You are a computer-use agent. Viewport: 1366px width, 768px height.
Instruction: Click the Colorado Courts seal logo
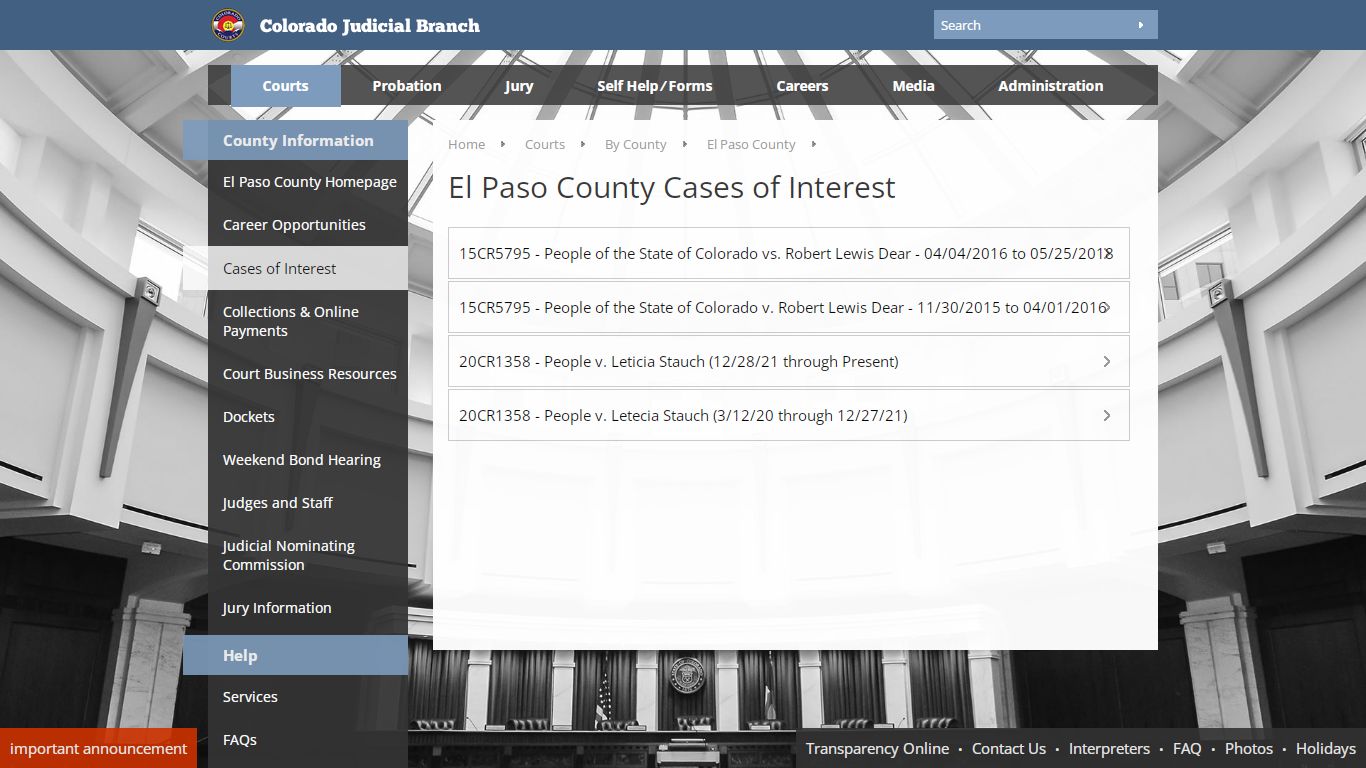228,25
